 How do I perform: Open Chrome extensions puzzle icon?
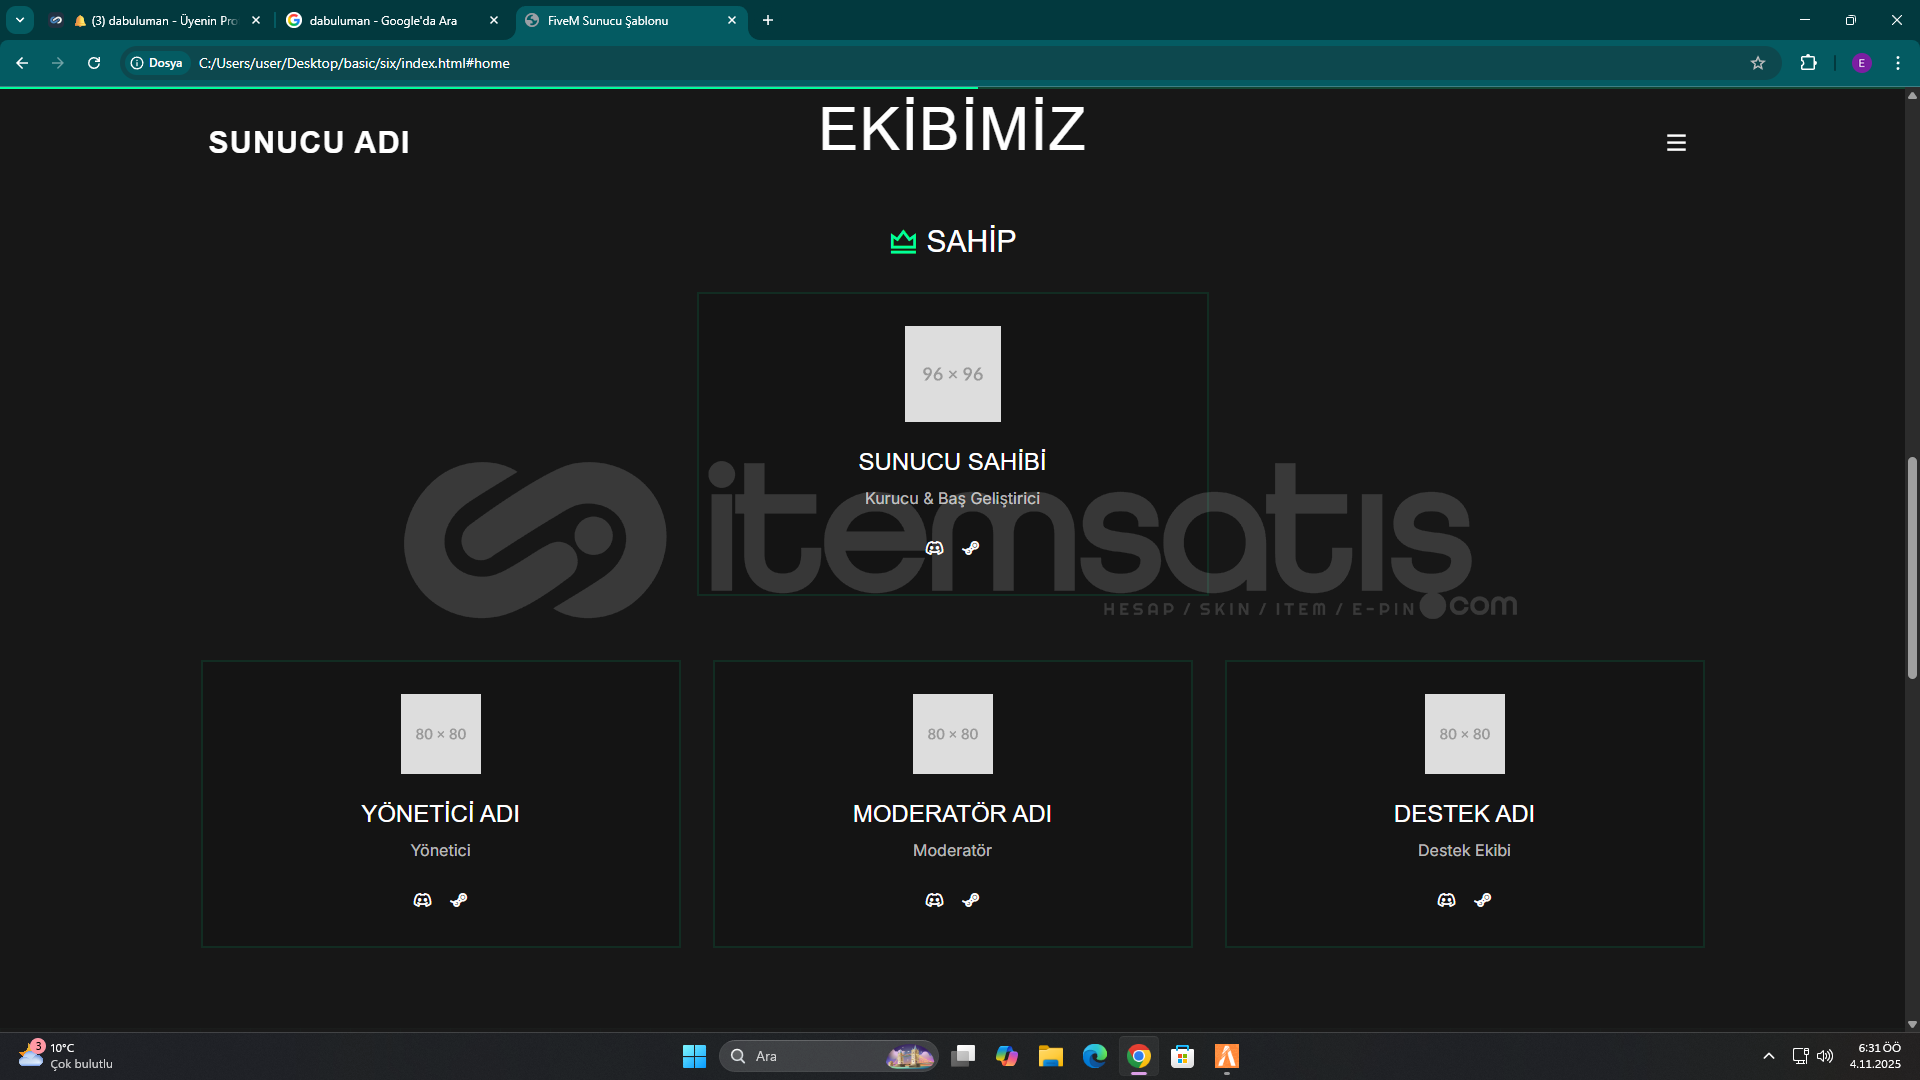click(1808, 63)
